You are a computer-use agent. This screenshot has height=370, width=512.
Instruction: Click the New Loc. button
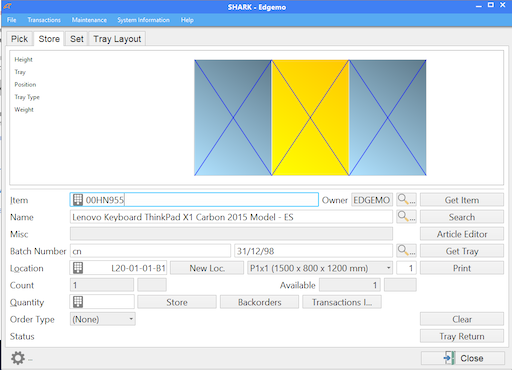pos(207,268)
